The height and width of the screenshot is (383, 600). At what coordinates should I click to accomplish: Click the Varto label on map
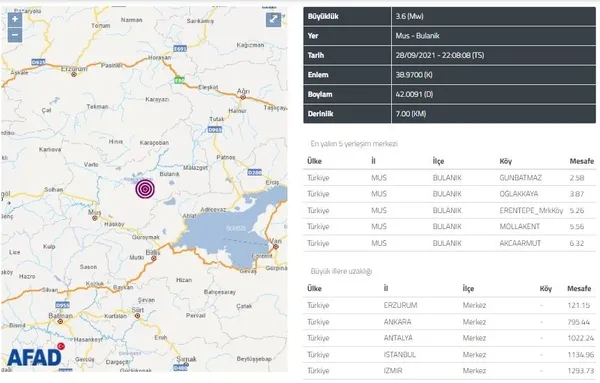(91, 165)
